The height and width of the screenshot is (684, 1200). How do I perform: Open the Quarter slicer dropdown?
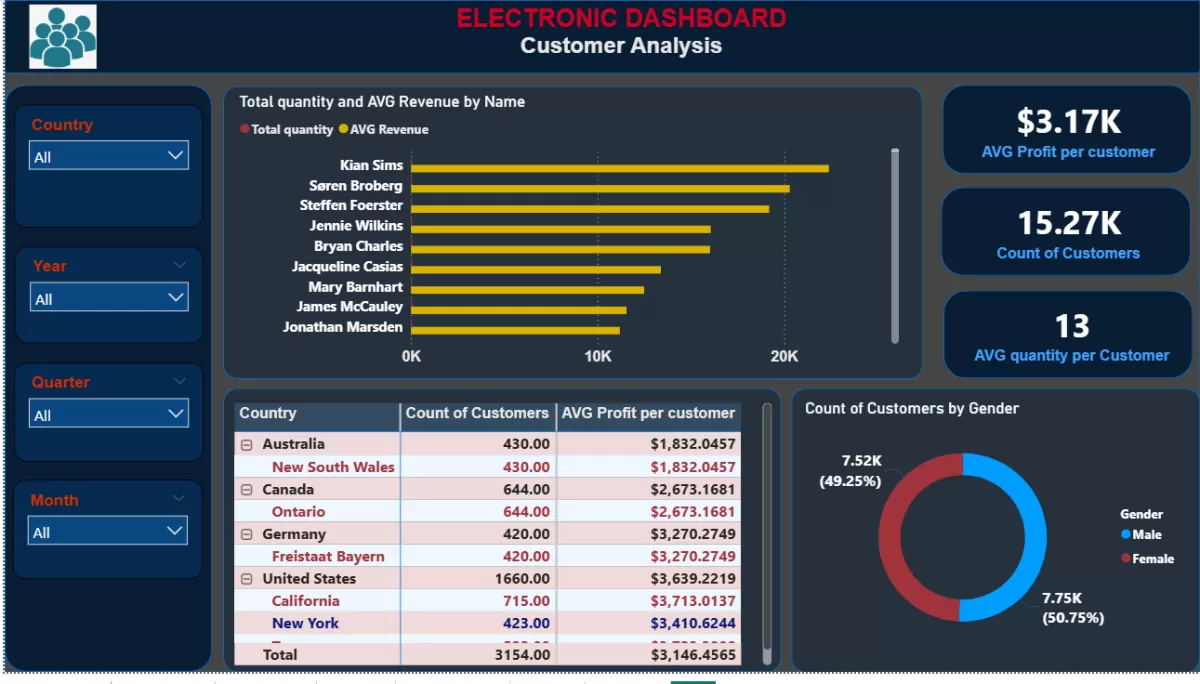[x=109, y=414]
